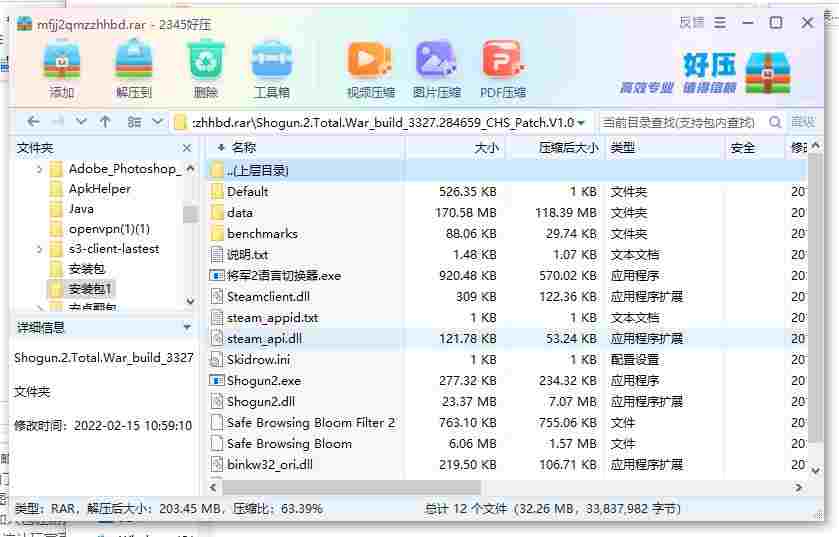
Task: Sort by 大小 column header
Action: (486, 148)
